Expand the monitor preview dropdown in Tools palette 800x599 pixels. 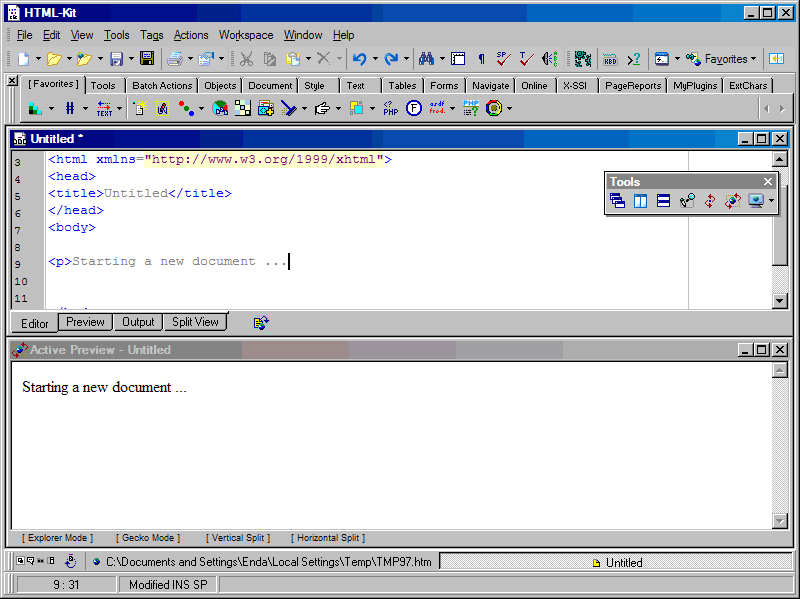(771, 201)
